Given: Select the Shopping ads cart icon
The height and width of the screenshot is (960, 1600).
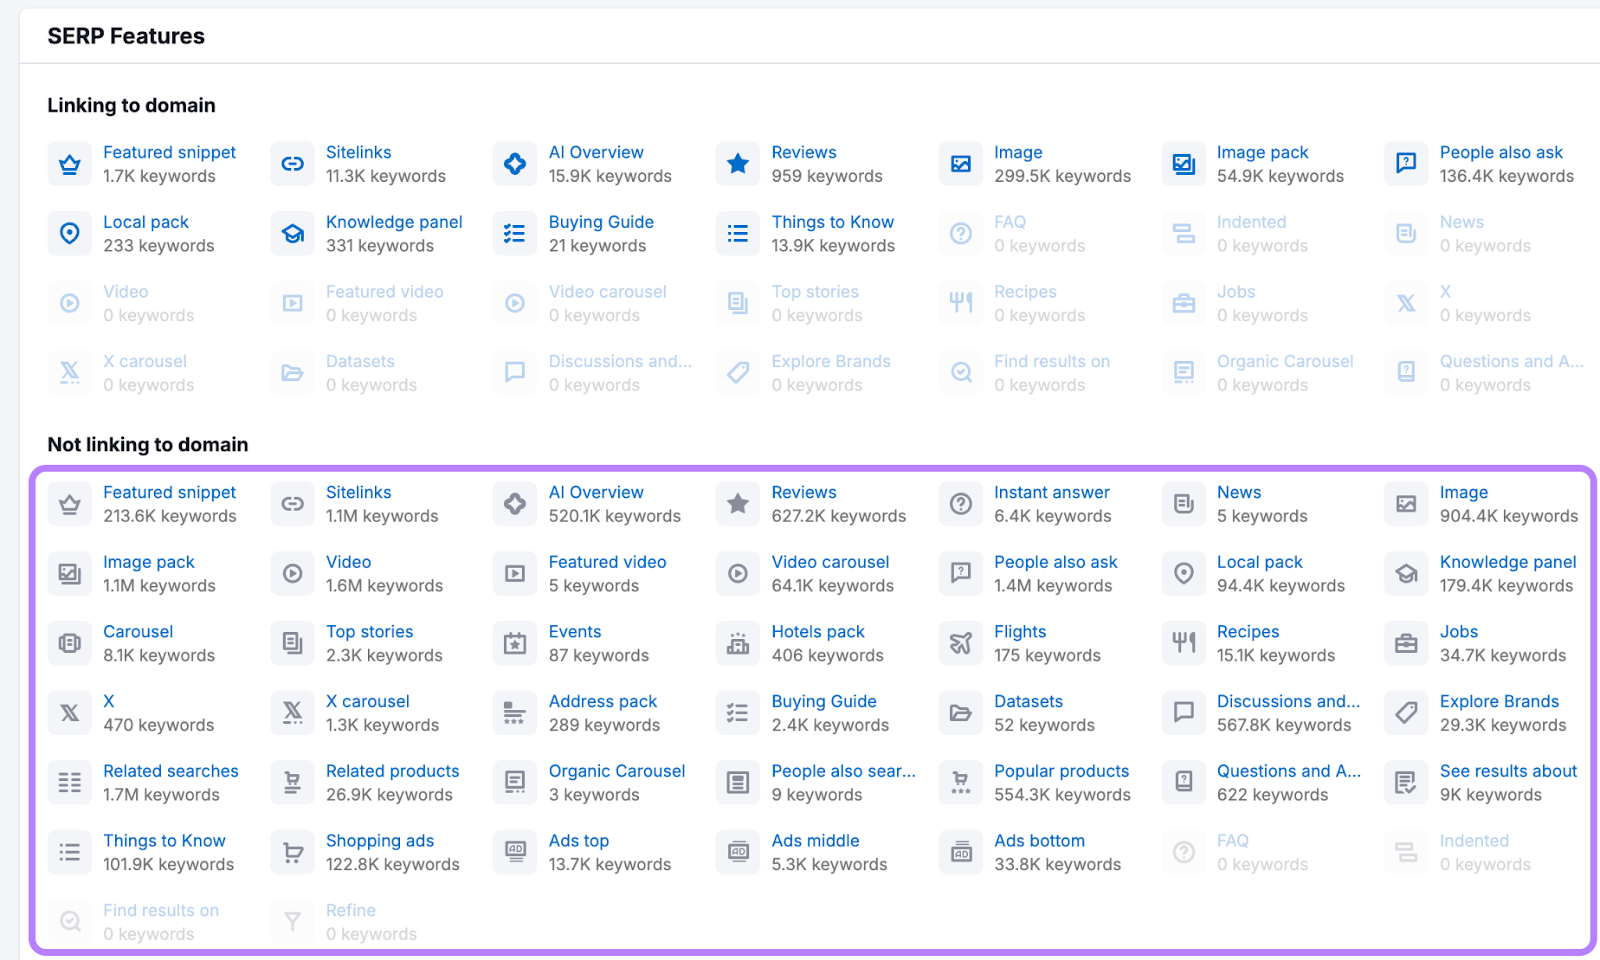Looking at the screenshot, I should click(291, 852).
